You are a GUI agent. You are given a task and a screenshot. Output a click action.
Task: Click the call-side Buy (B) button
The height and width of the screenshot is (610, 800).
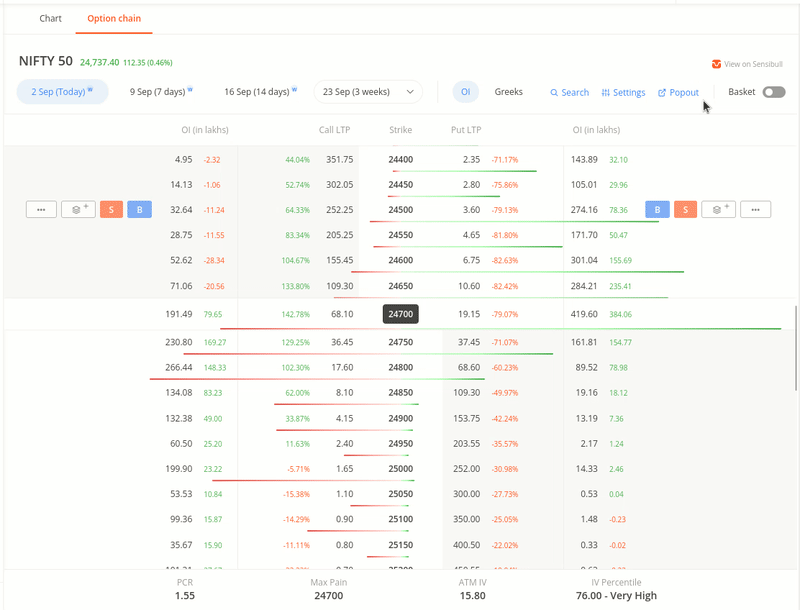click(140, 210)
